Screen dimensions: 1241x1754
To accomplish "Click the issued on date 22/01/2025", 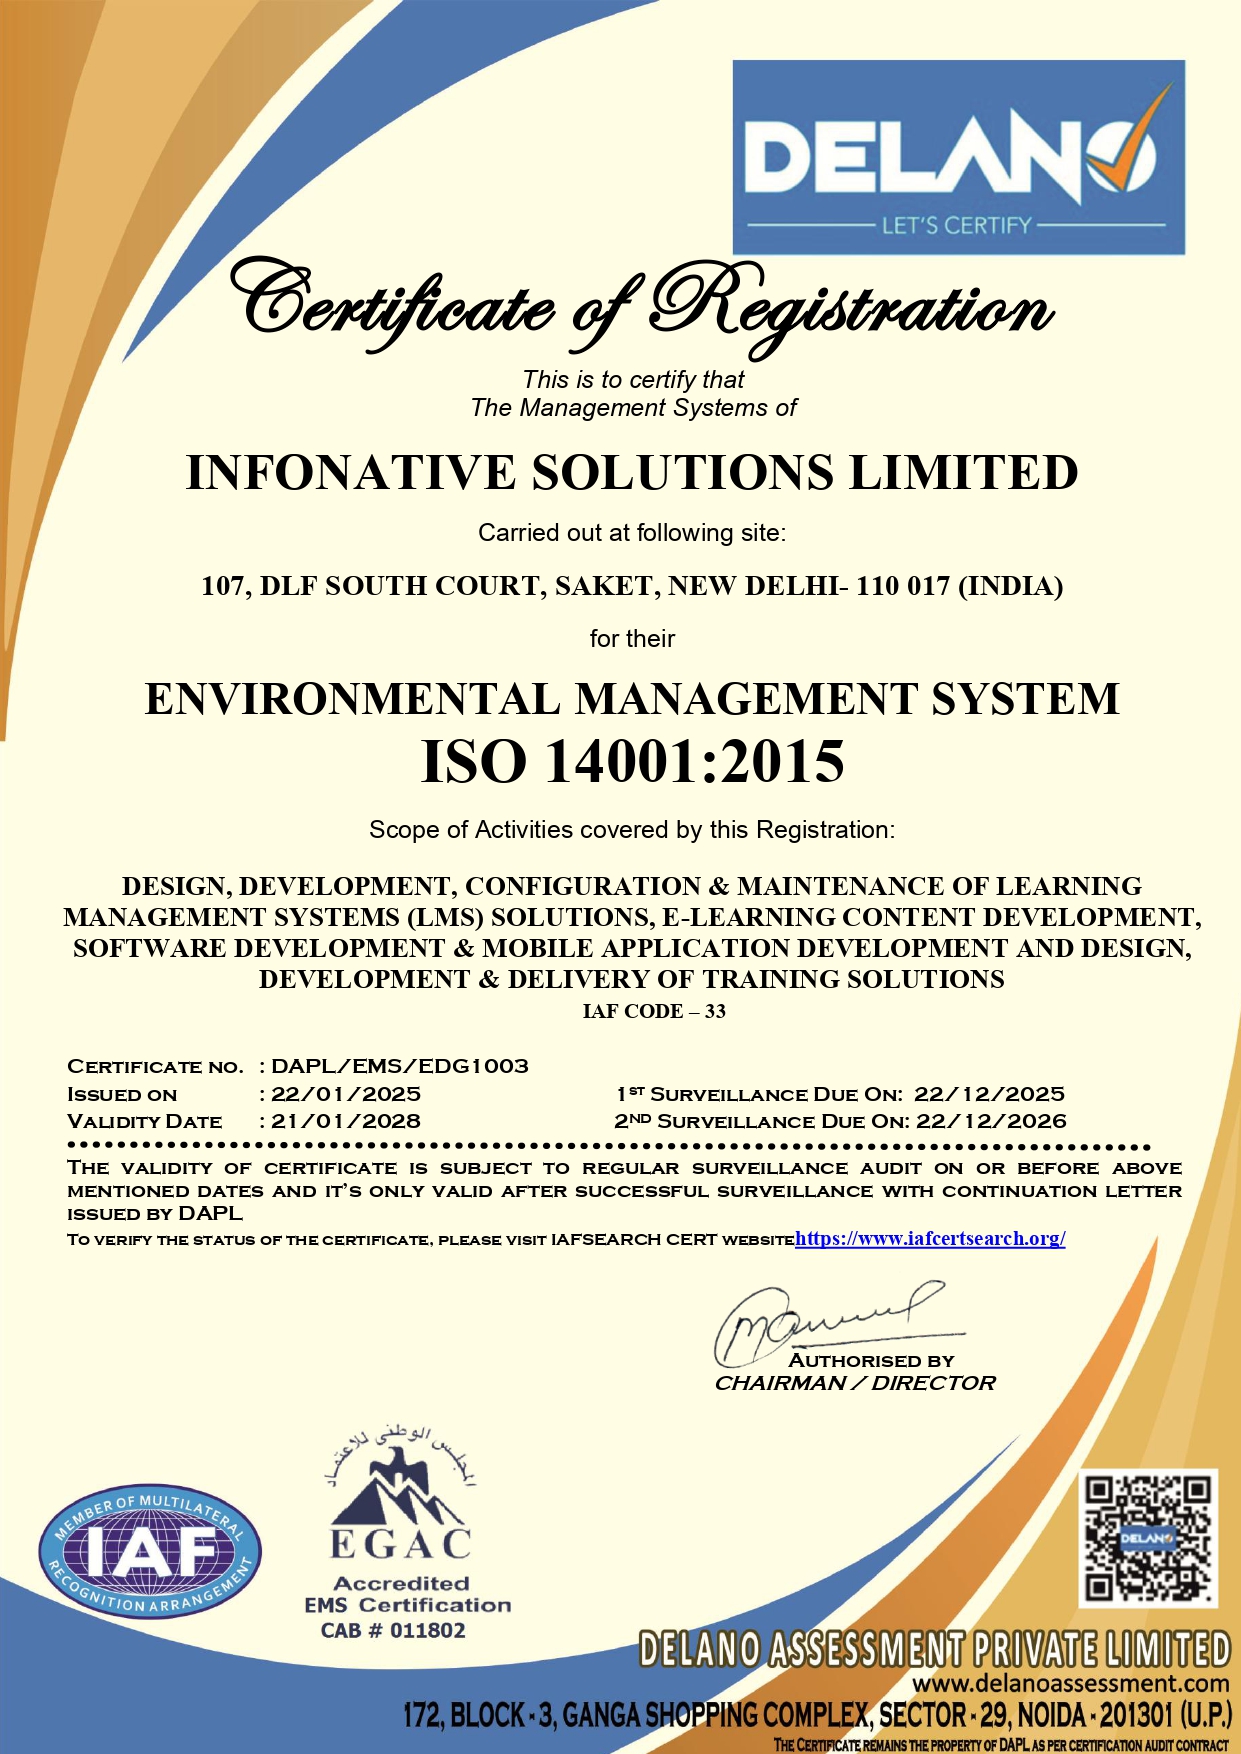I will click(346, 1094).
